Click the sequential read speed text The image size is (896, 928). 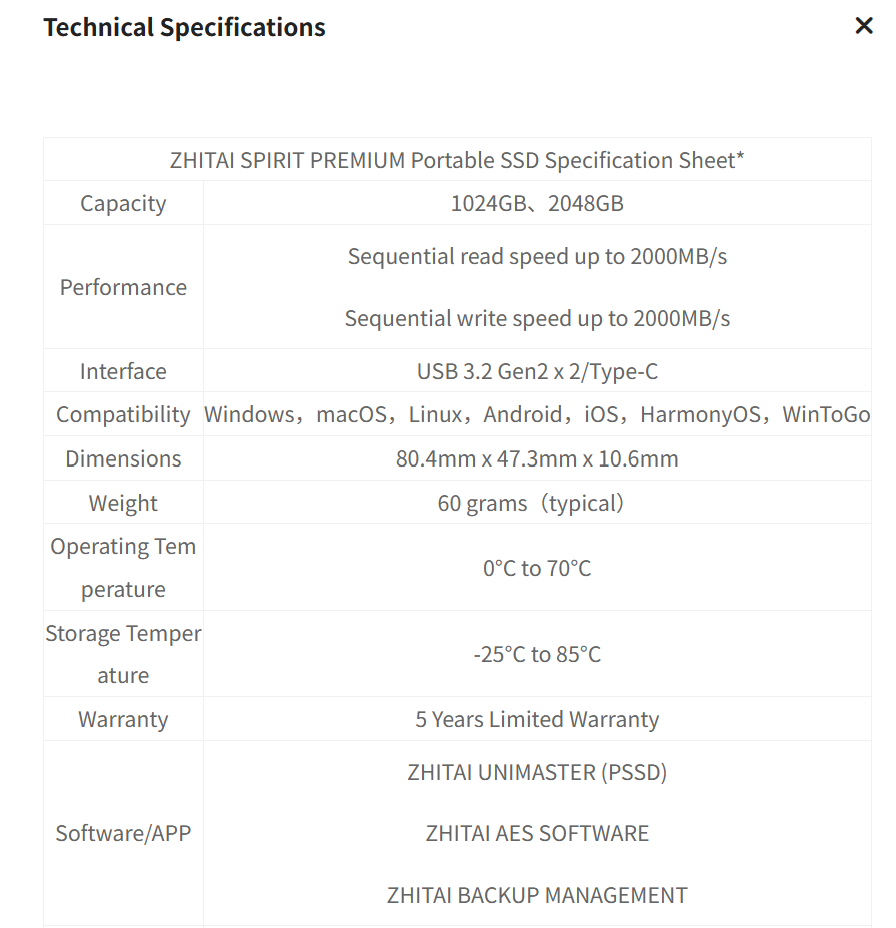tap(537, 256)
